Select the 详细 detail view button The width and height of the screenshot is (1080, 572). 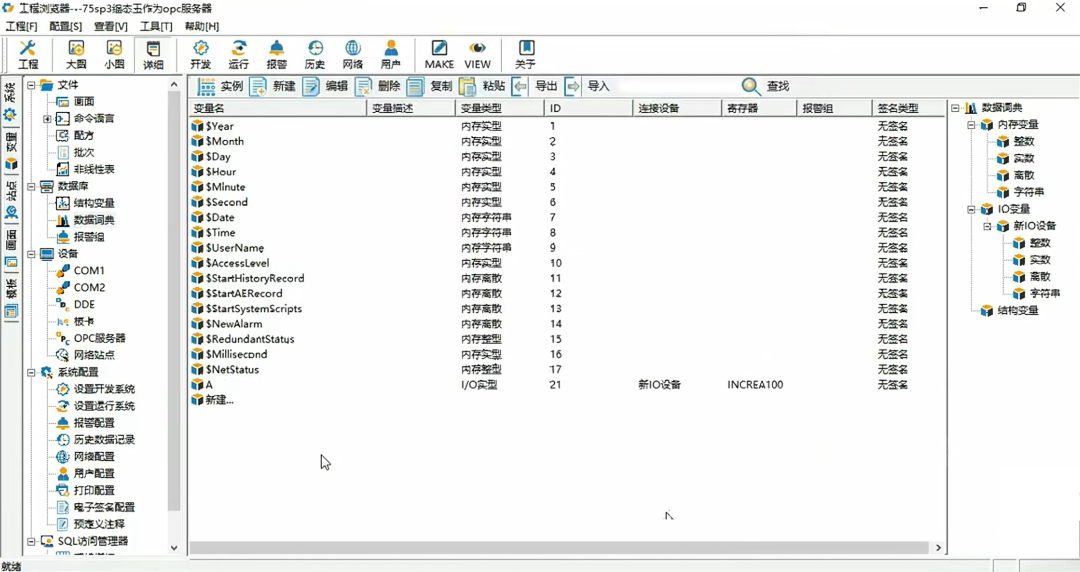(x=153, y=54)
